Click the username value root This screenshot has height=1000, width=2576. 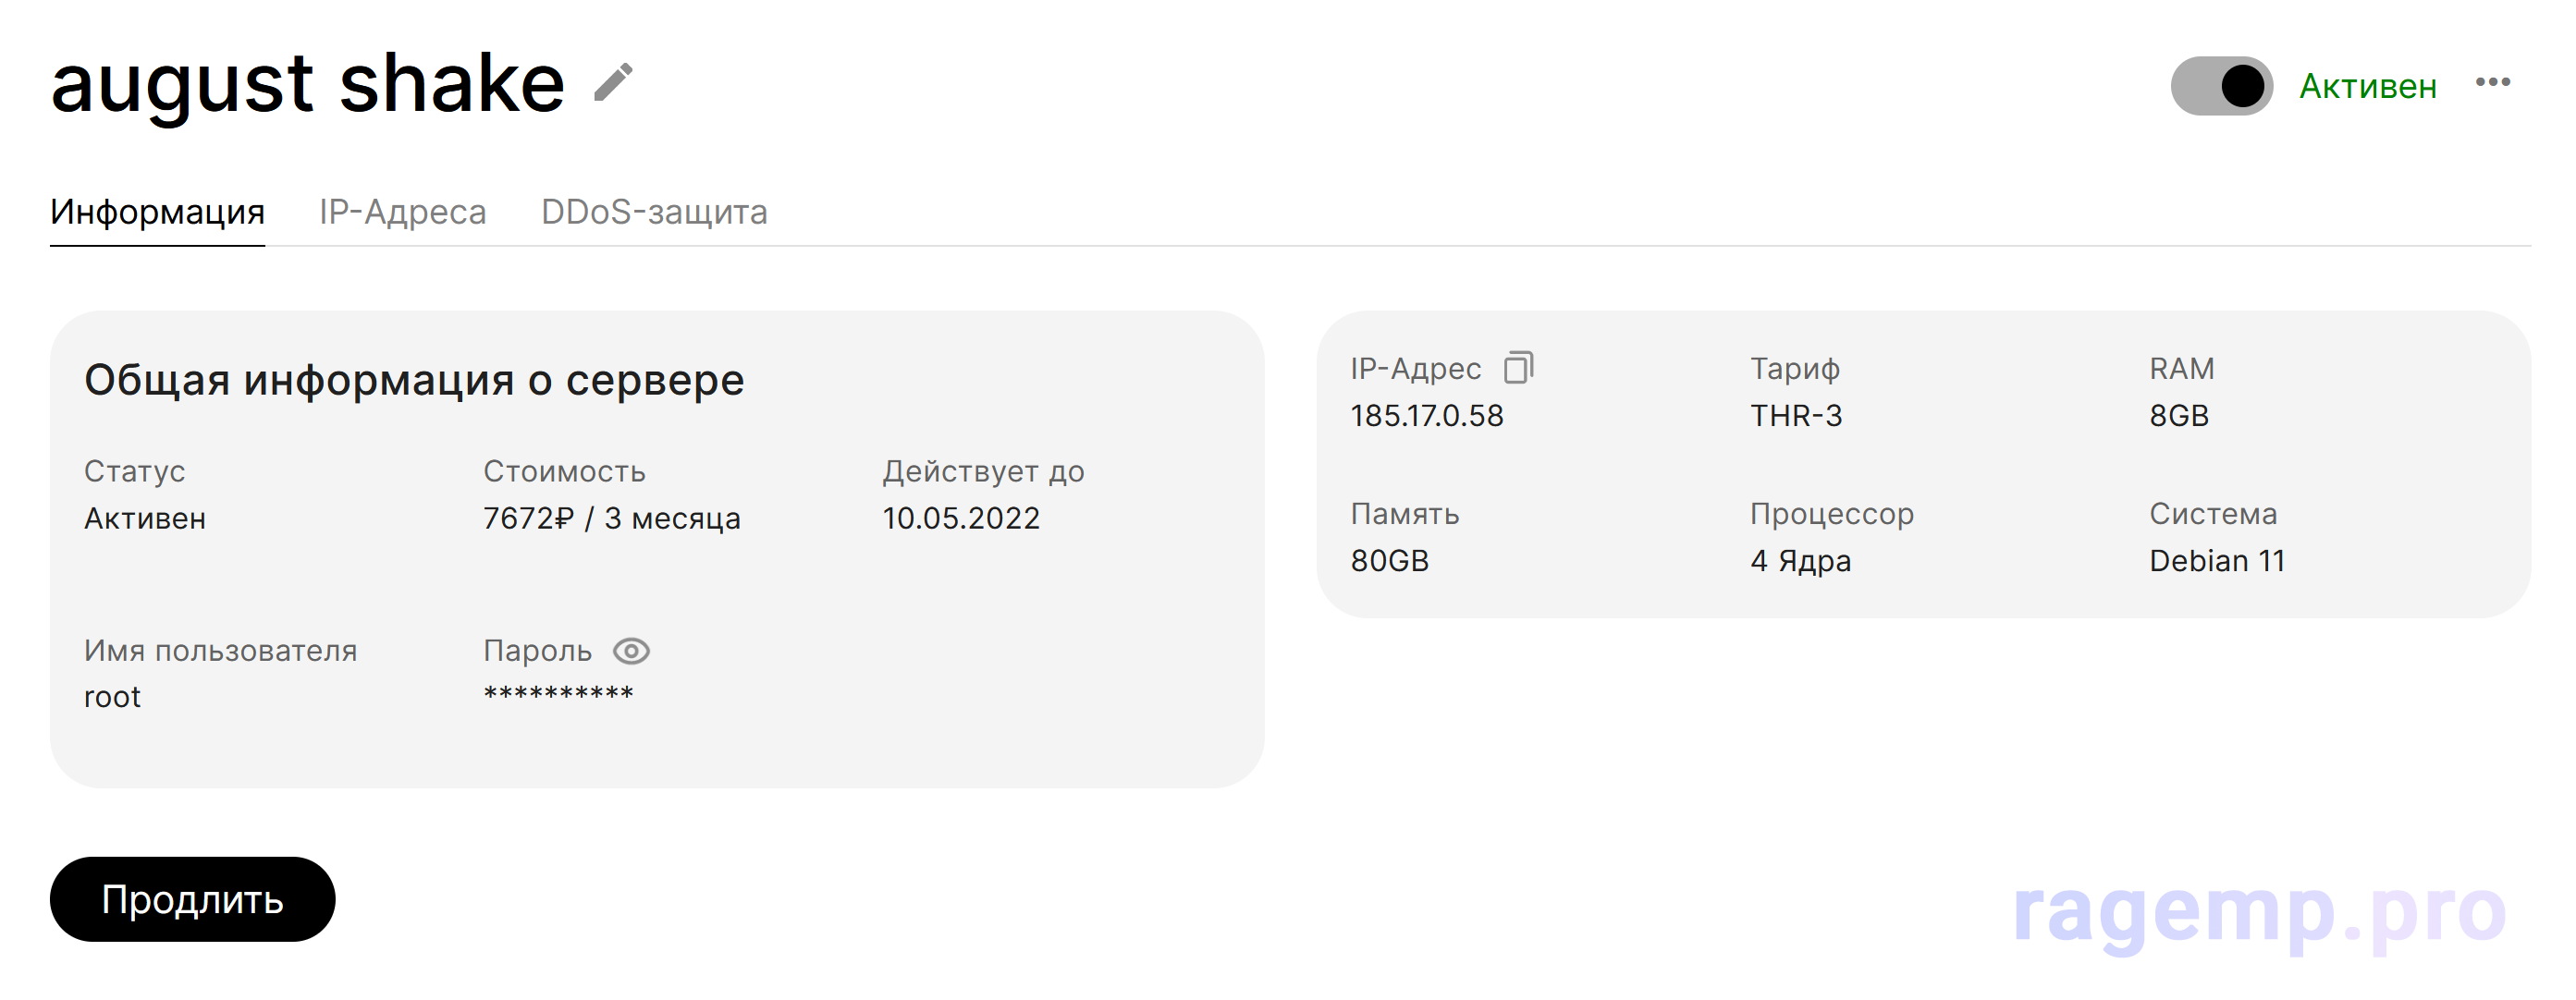(x=112, y=697)
